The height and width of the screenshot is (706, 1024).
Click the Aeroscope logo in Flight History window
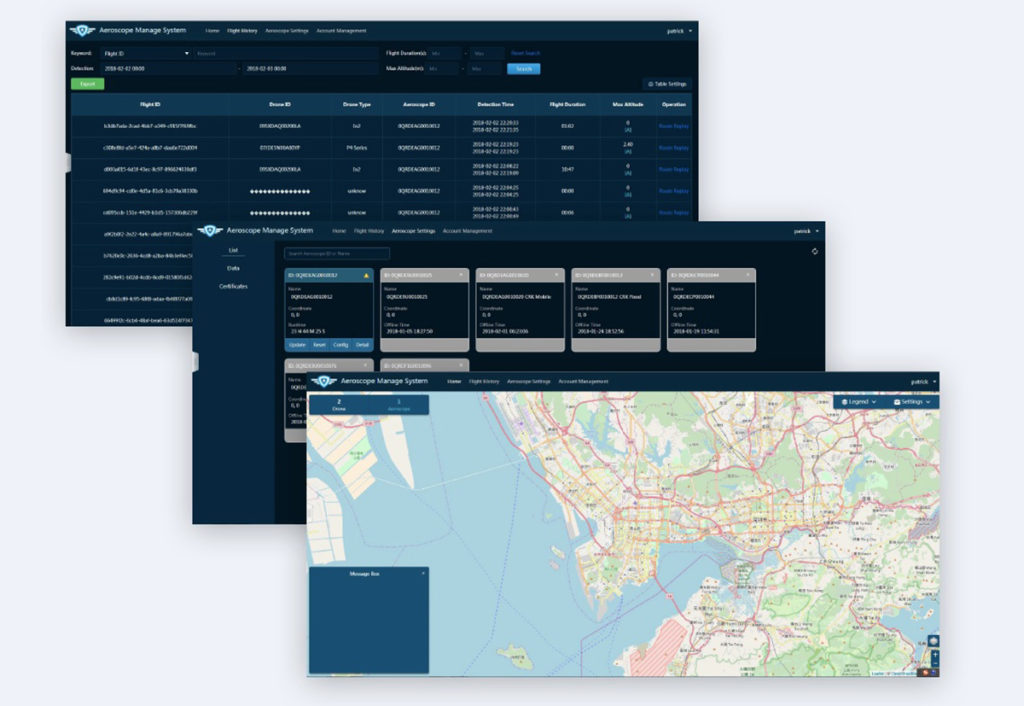point(82,30)
